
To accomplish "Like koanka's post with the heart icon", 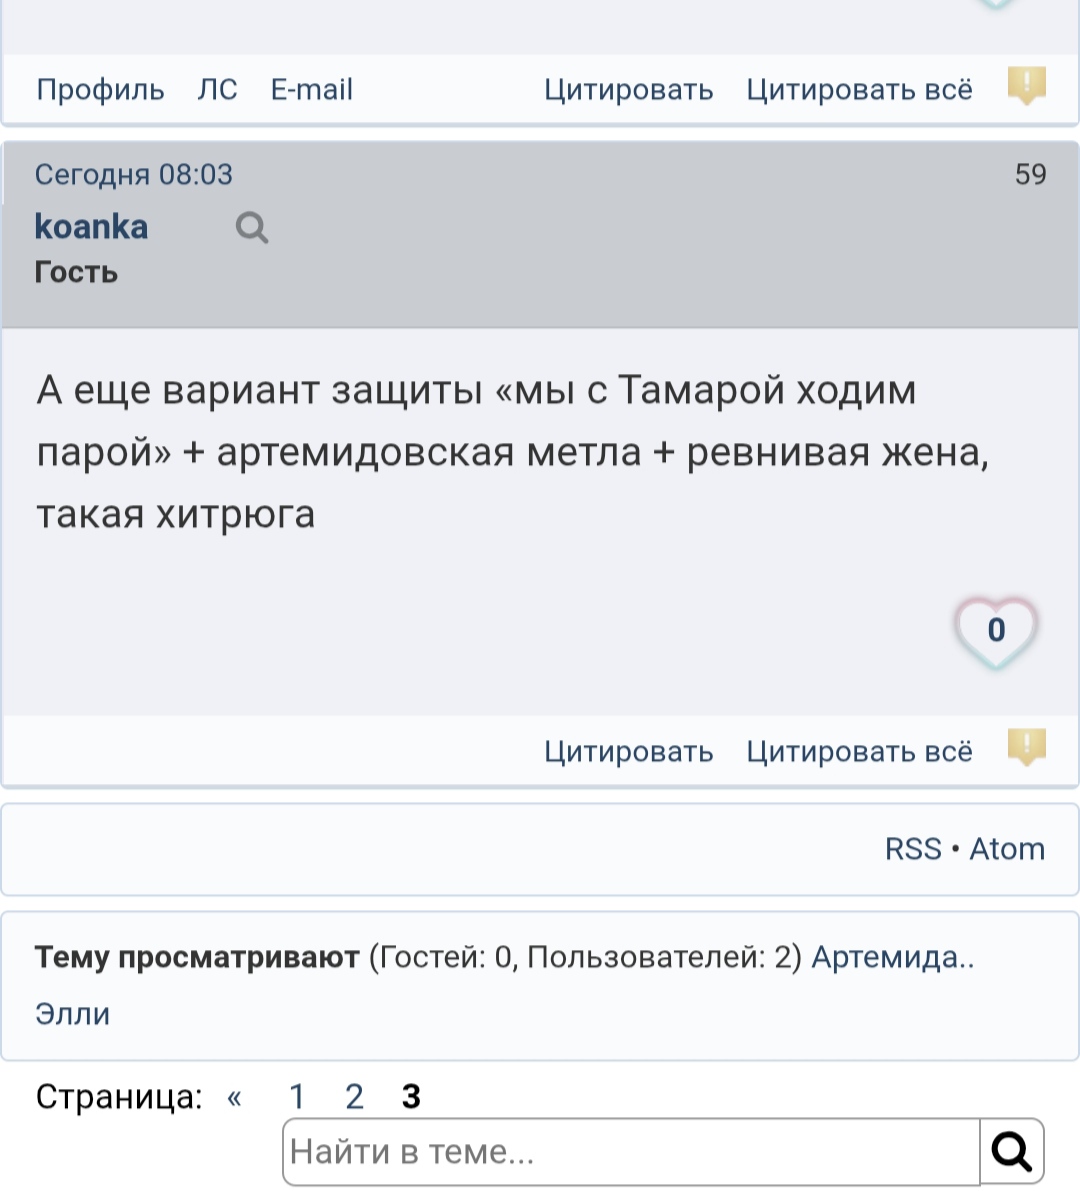I will [996, 630].
